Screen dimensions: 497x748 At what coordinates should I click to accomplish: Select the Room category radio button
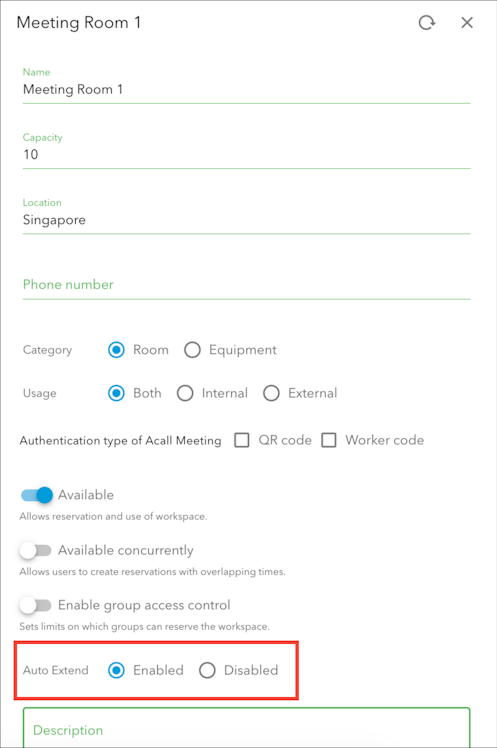116,350
